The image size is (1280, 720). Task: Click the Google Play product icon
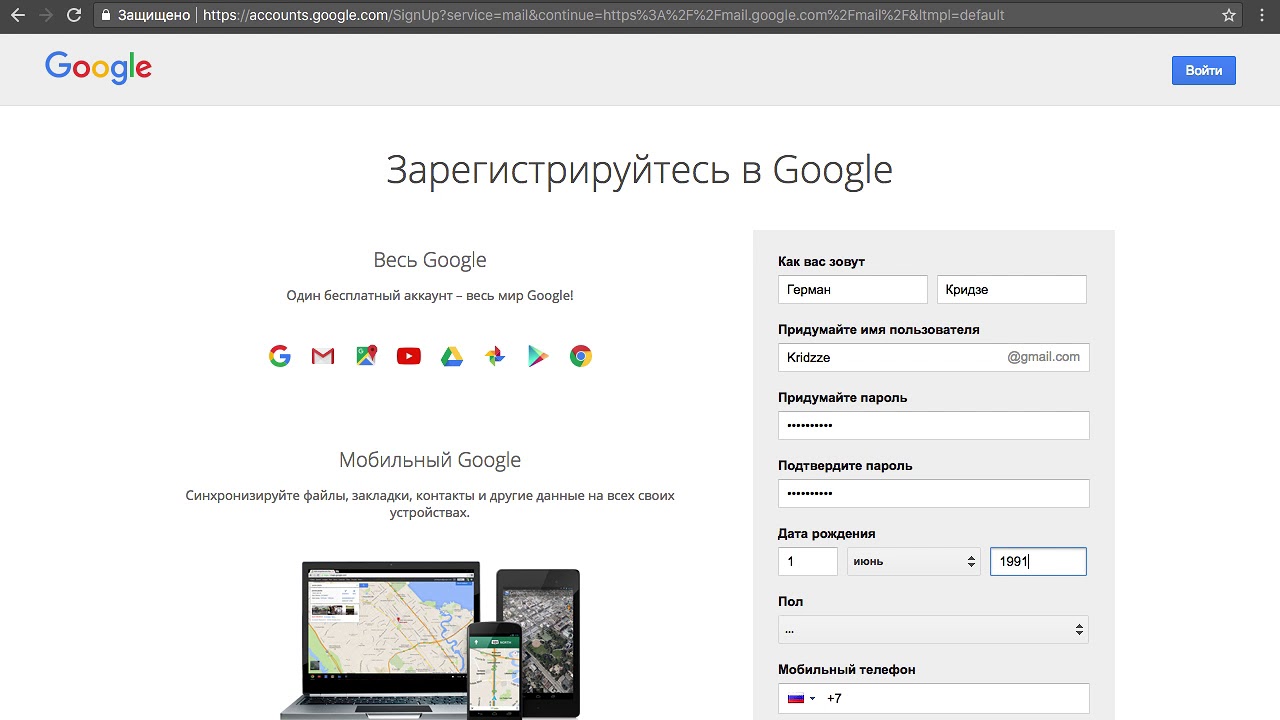pyautogui.click(x=538, y=356)
